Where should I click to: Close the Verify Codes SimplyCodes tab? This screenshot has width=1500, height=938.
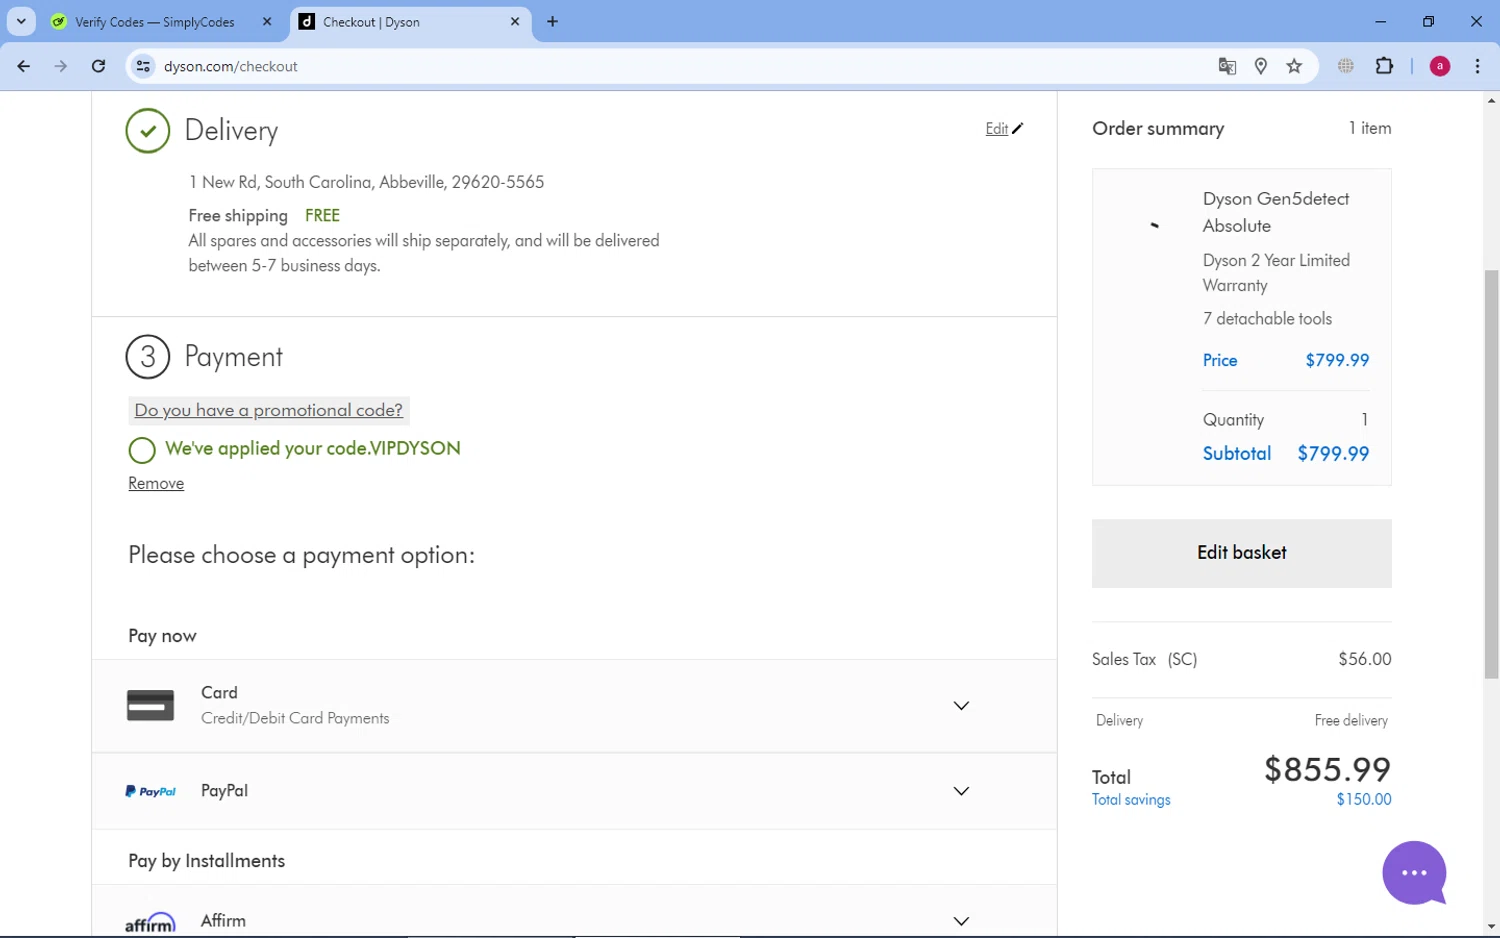click(267, 21)
